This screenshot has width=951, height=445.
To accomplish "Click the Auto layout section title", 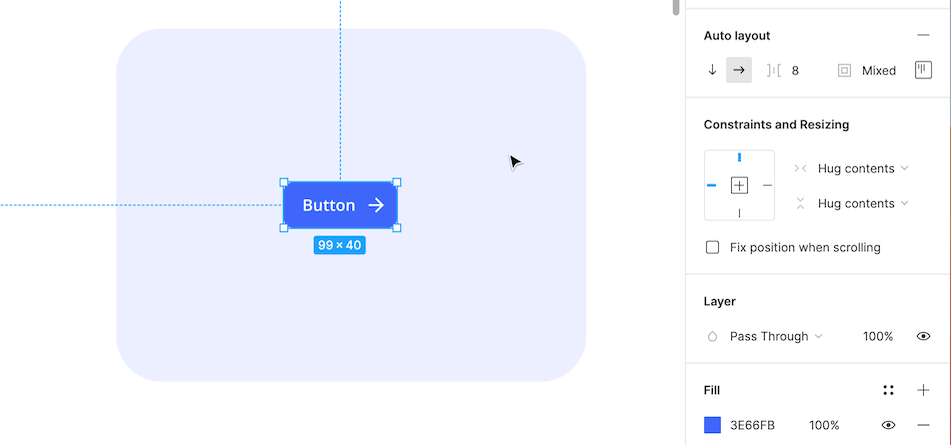I will click(x=737, y=36).
